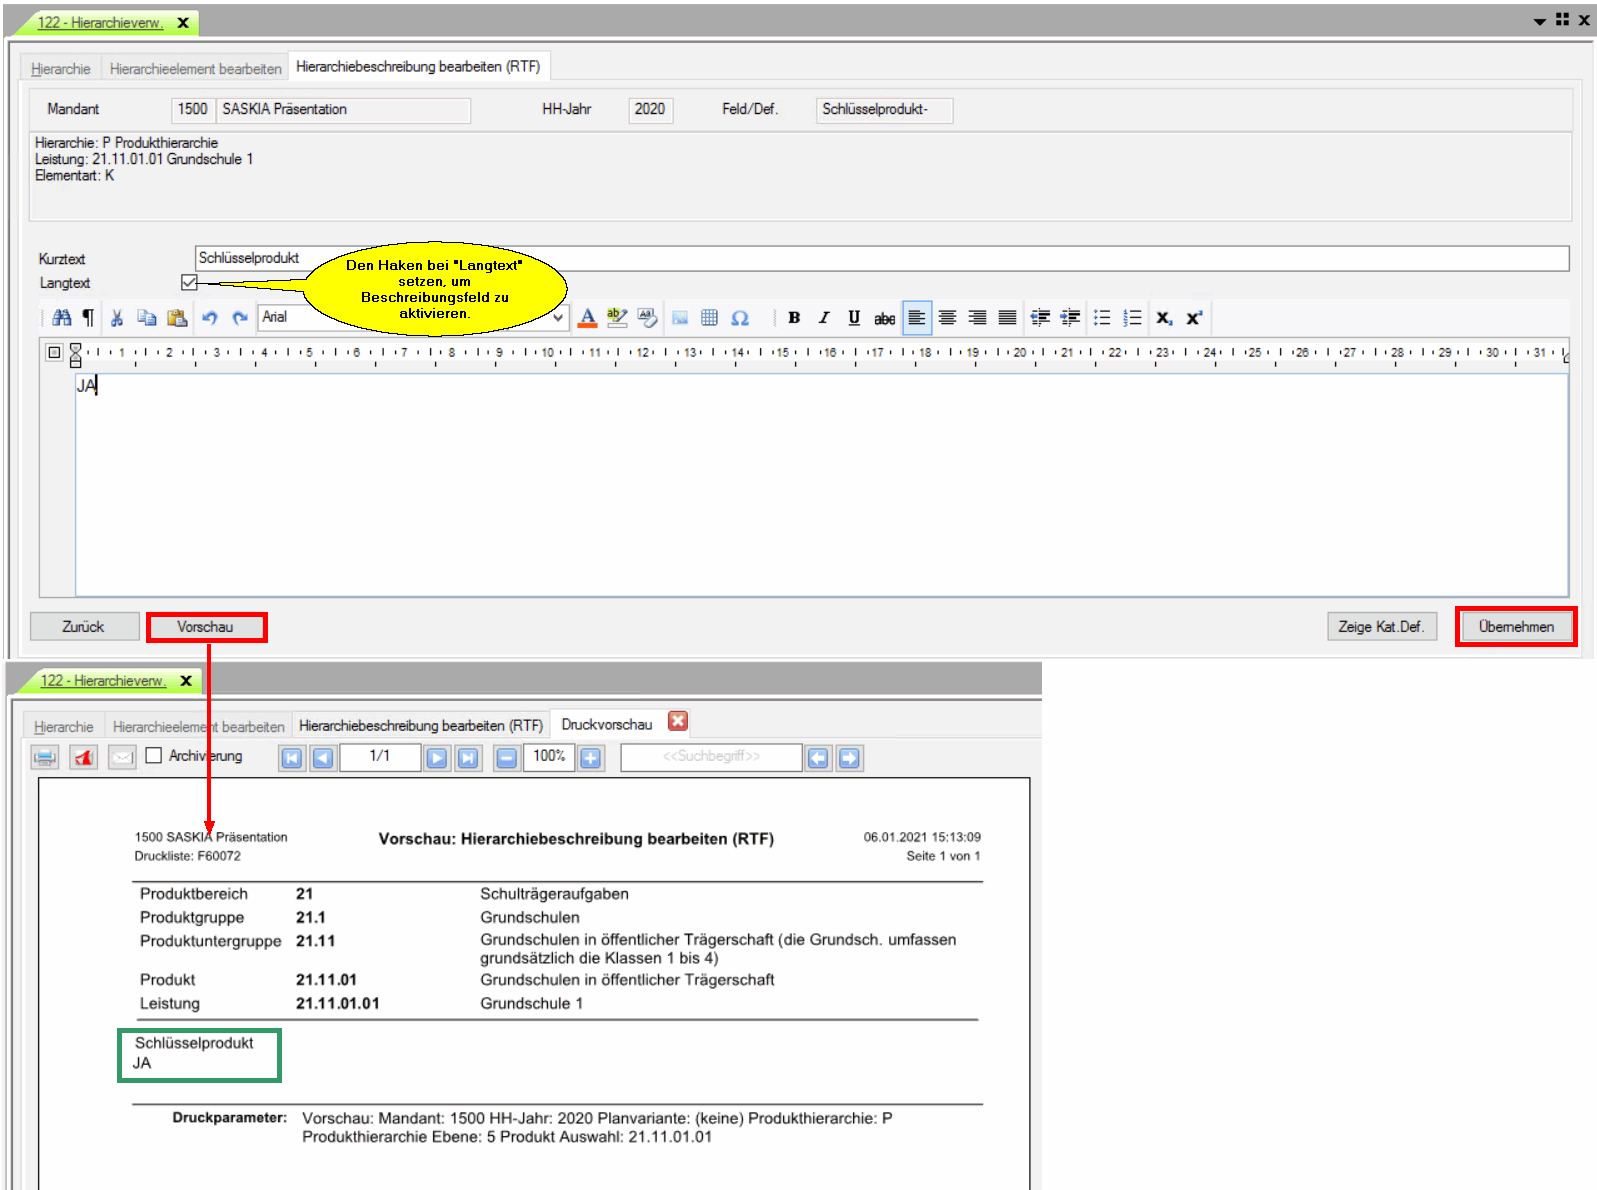Toggle the Langtext checkbox
The height and width of the screenshot is (1190, 1597).
click(x=189, y=283)
